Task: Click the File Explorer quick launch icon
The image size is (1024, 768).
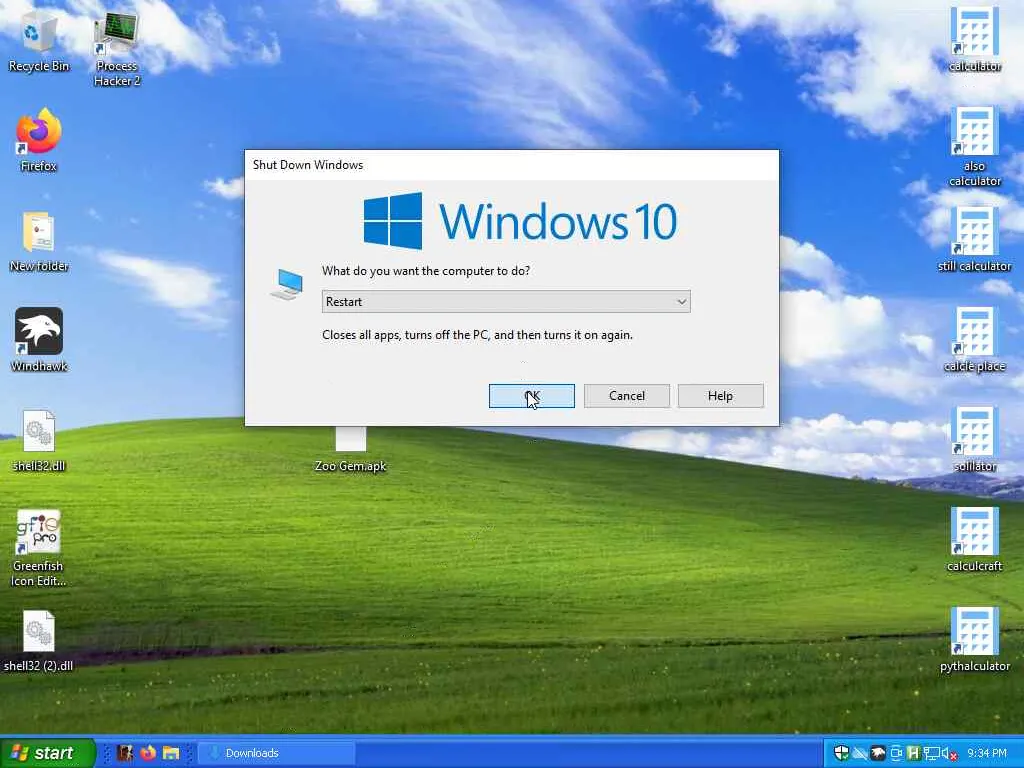Action: [171, 753]
